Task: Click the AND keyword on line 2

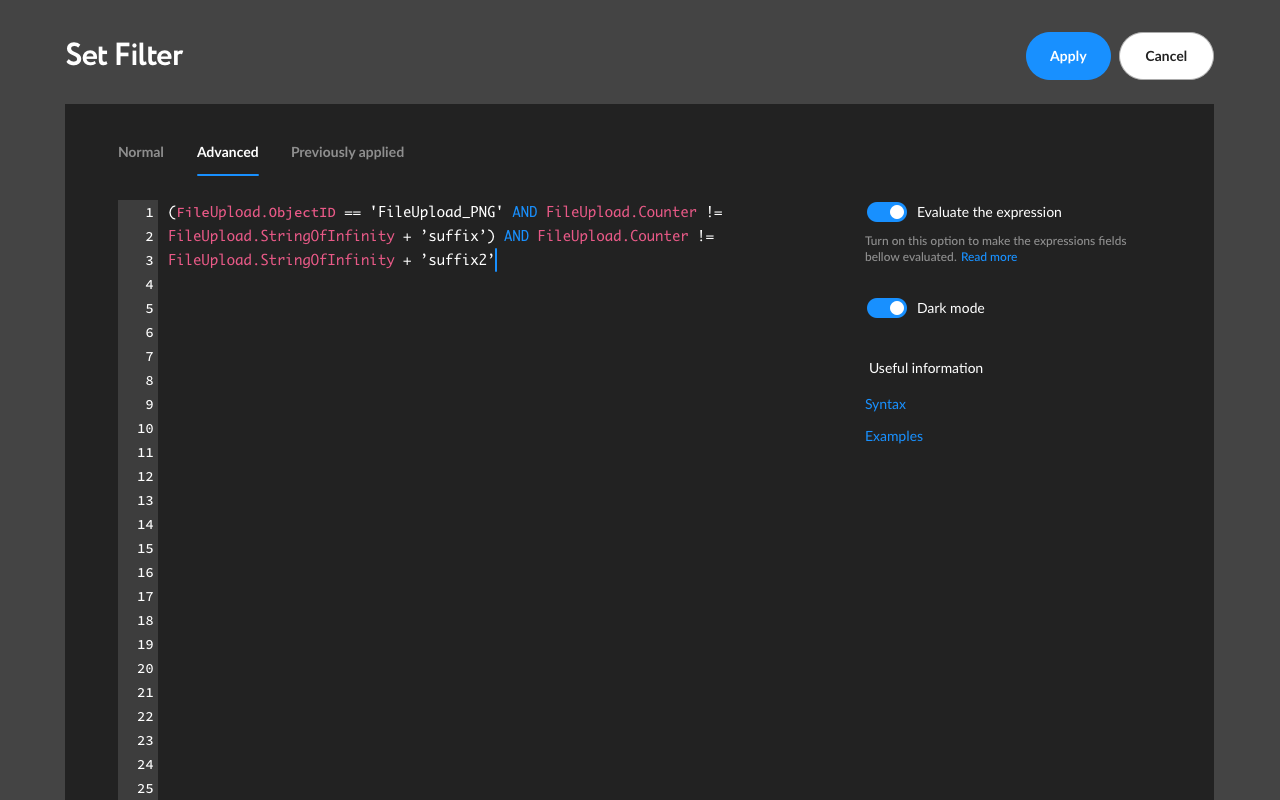Action: (x=516, y=236)
